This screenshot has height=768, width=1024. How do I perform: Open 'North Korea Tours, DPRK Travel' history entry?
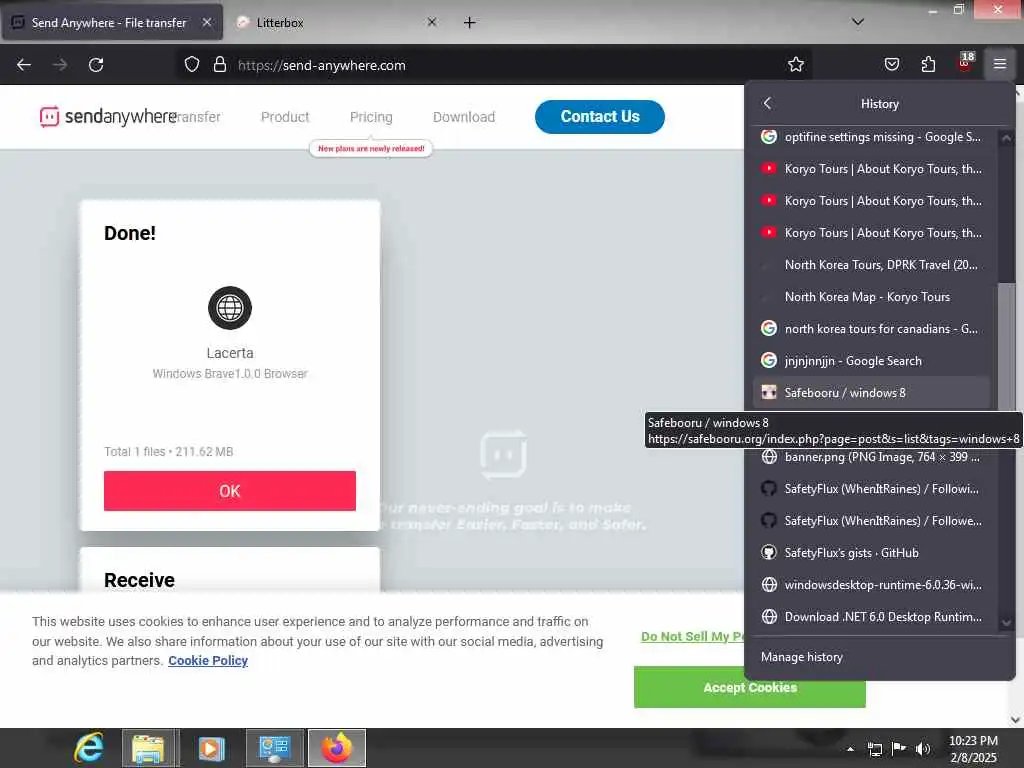point(872,264)
